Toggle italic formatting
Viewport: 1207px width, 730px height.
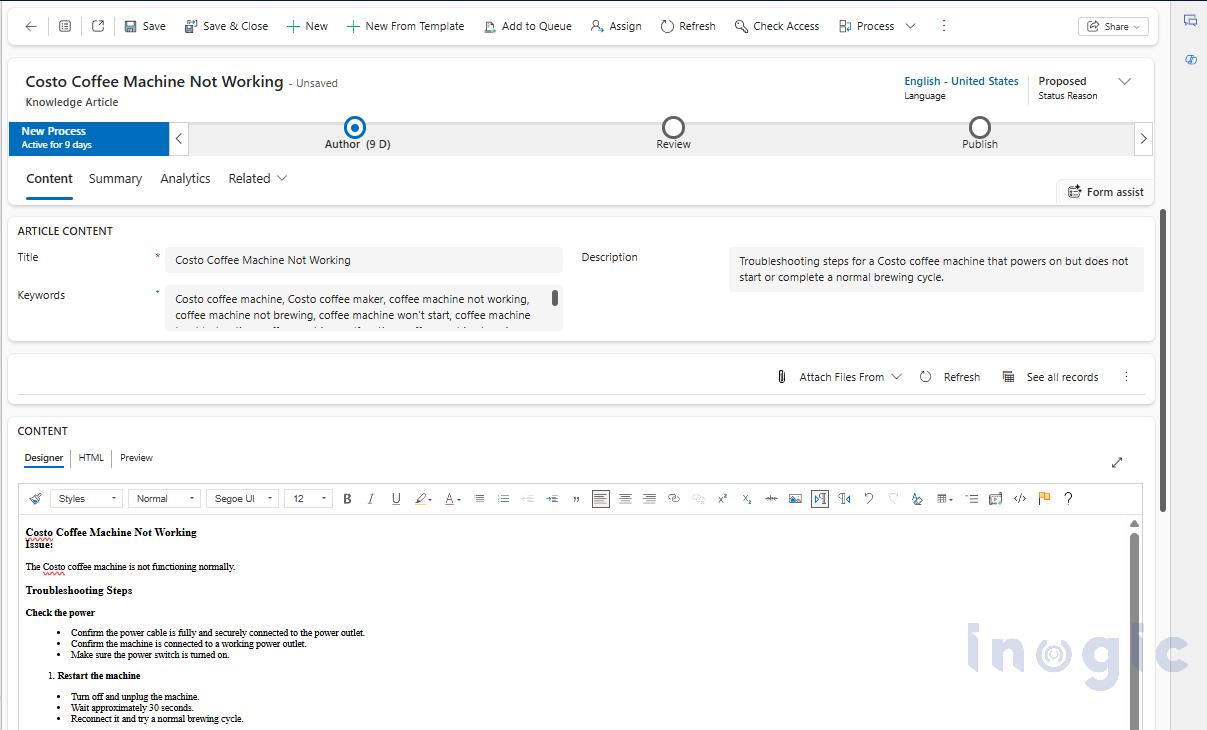[x=371, y=498]
